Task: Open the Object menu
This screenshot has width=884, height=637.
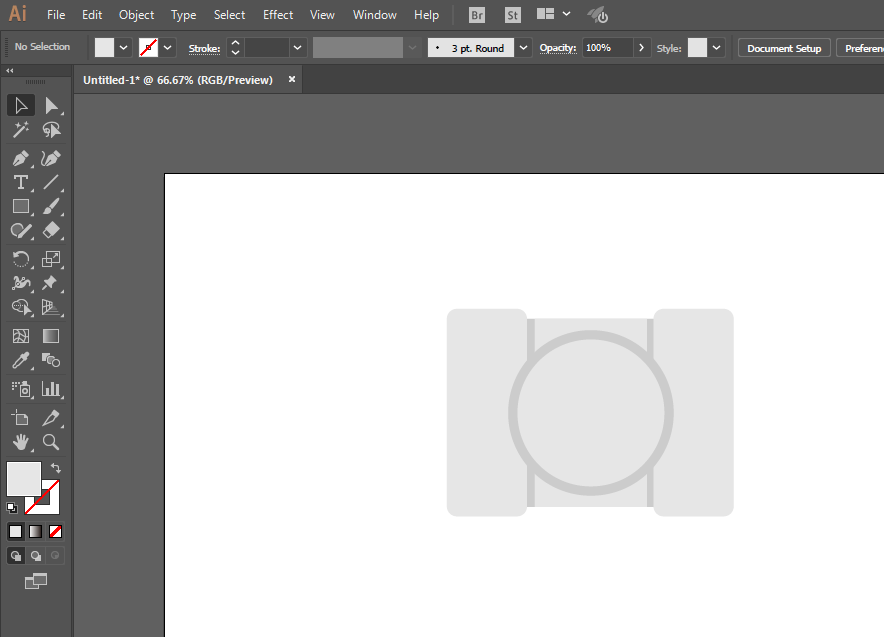Action: 136,15
